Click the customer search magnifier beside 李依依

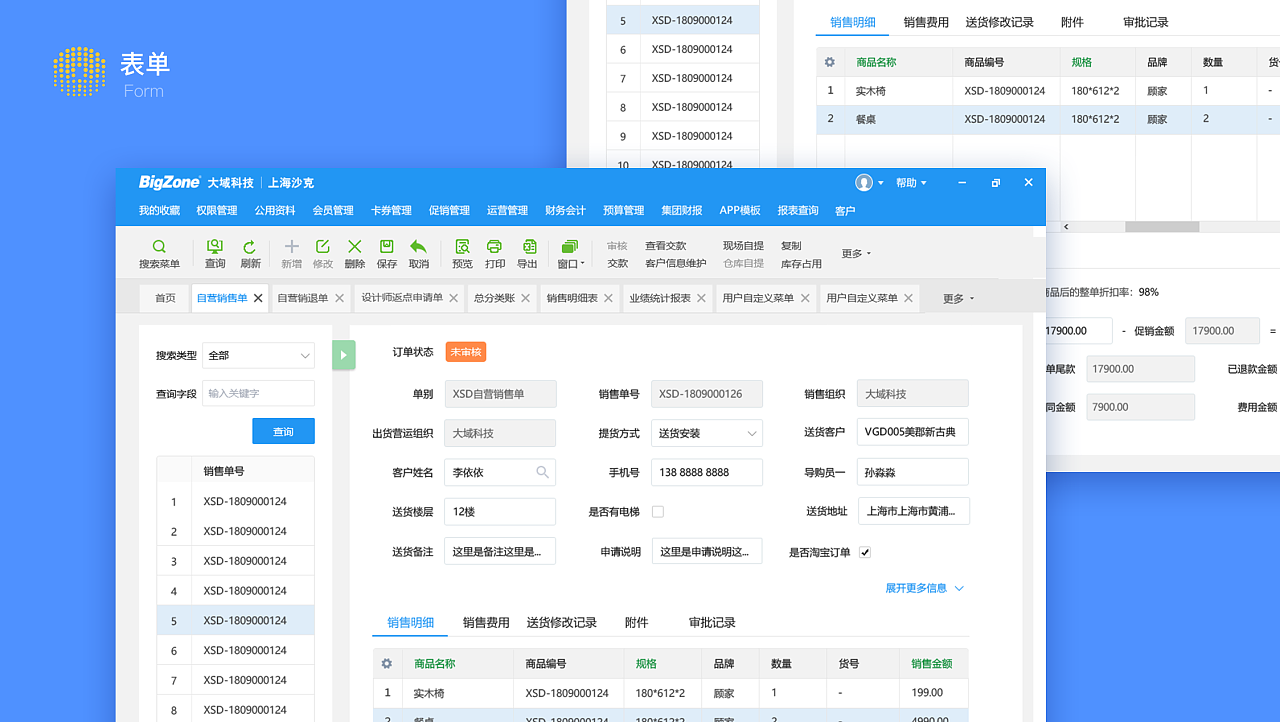[542, 471]
